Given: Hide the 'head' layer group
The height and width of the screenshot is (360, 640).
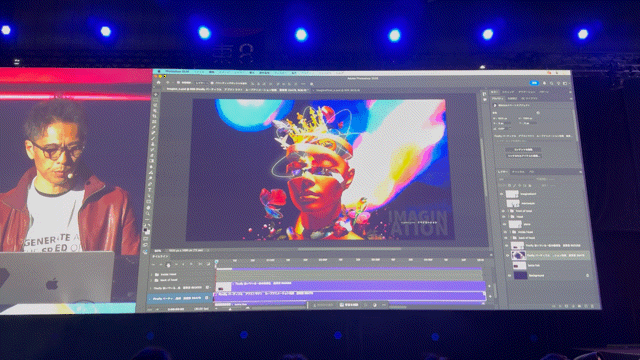Looking at the screenshot, I should click(x=503, y=217).
